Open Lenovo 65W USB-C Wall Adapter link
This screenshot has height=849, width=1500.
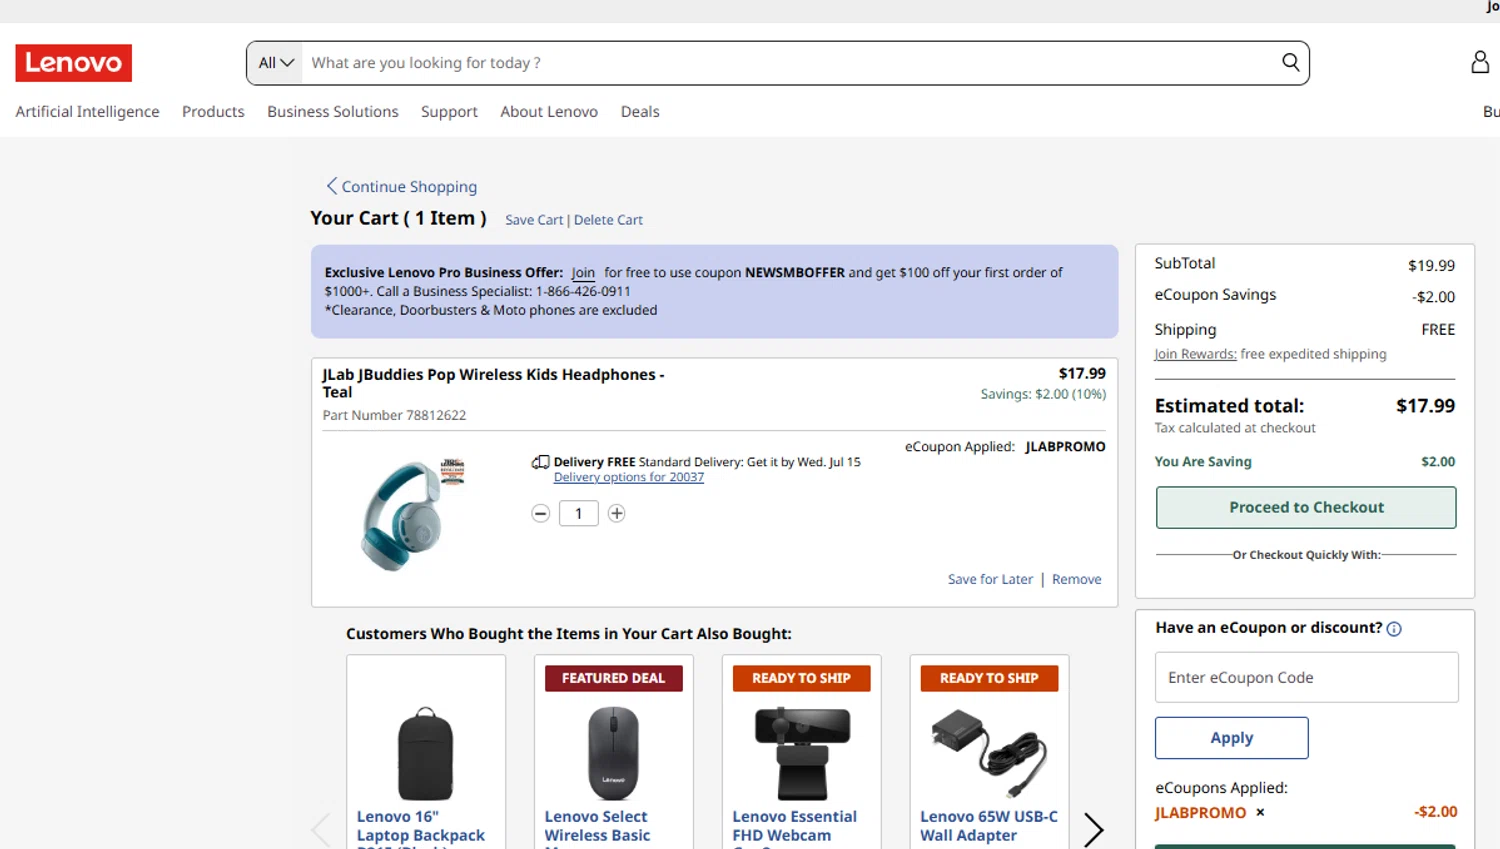point(988,826)
